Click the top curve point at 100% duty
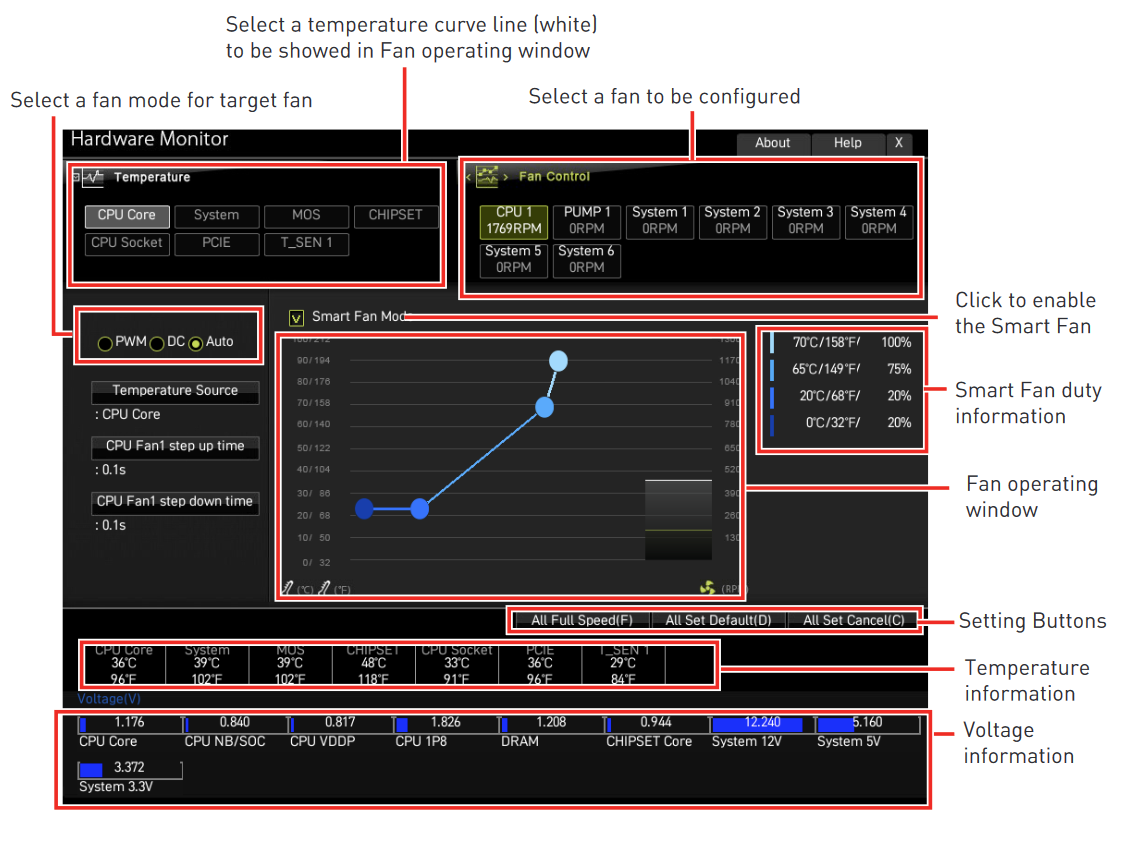This screenshot has width=1140, height=841. coord(558,361)
